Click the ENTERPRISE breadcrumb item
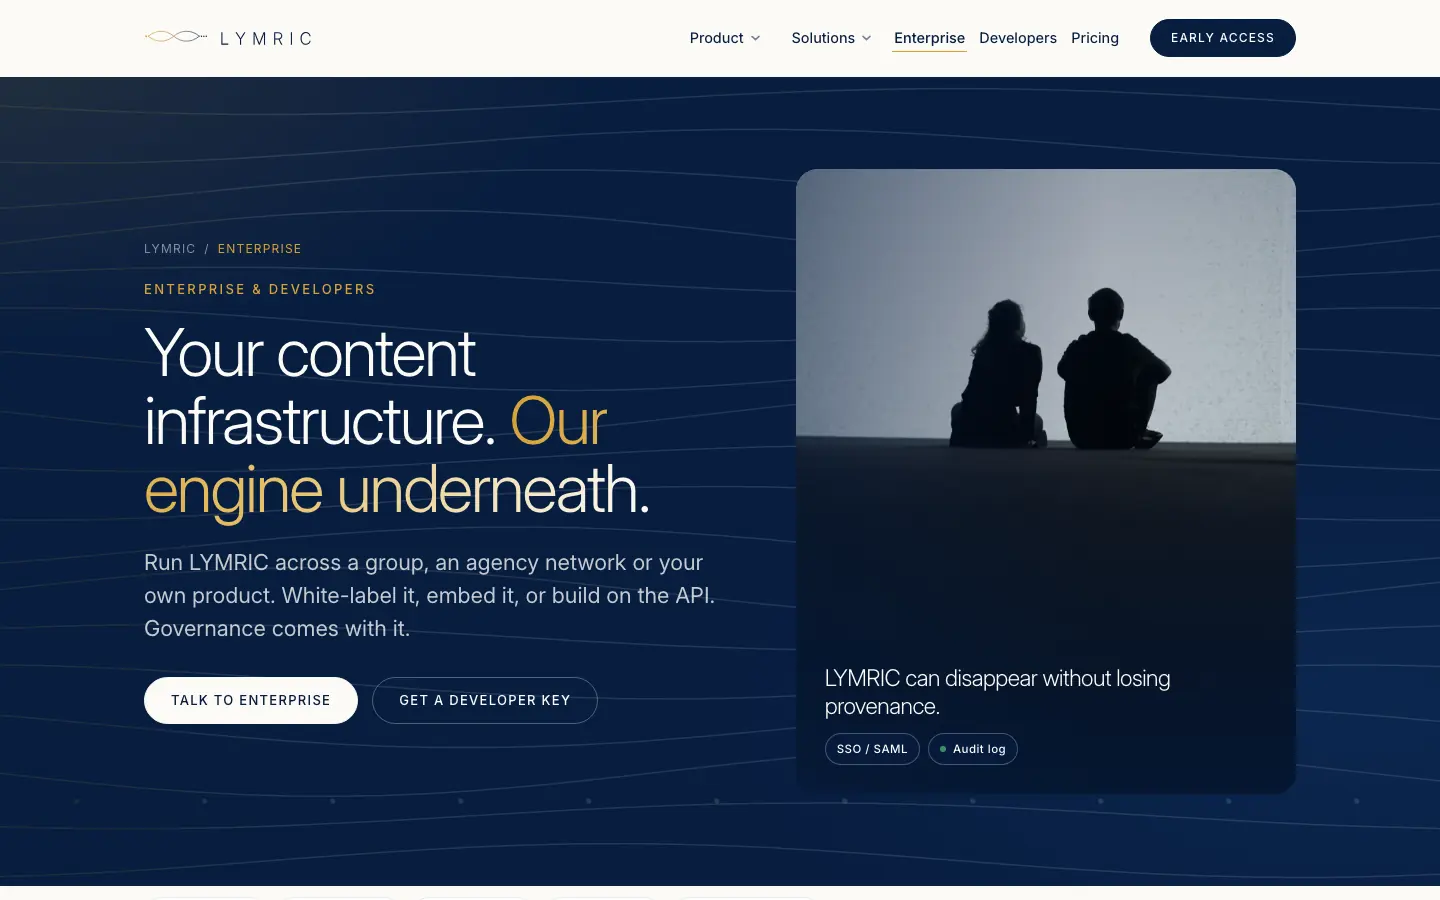The image size is (1440, 900). point(259,249)
